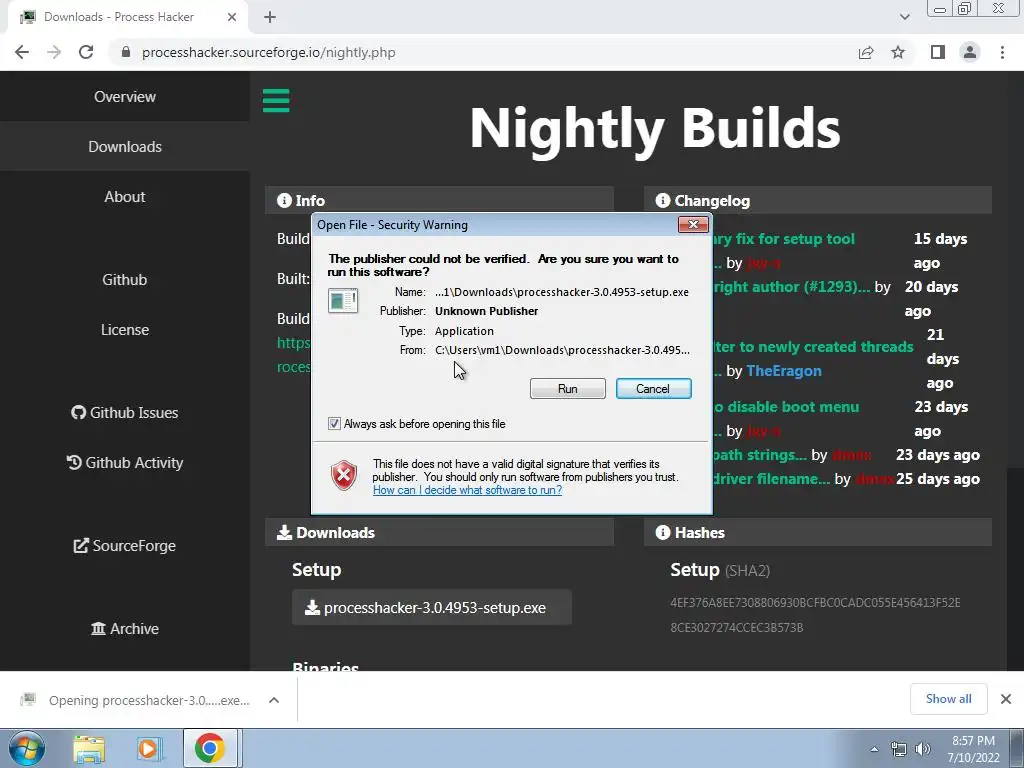This screenshot has height=768, width=1024.
Task: Click the 'disable boot menu' changelog entry
Action: click(x=786, y=407)
